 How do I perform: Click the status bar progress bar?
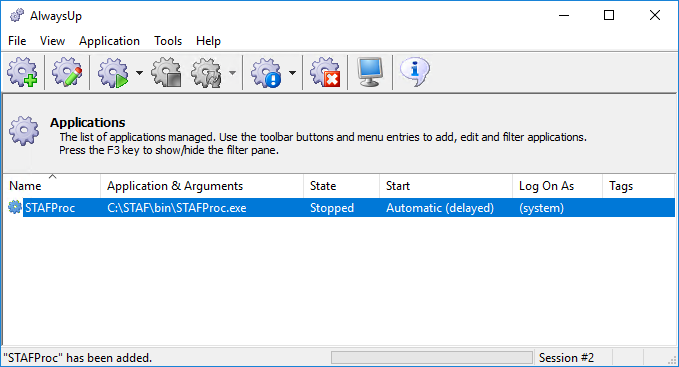click(x=432, y=357)
